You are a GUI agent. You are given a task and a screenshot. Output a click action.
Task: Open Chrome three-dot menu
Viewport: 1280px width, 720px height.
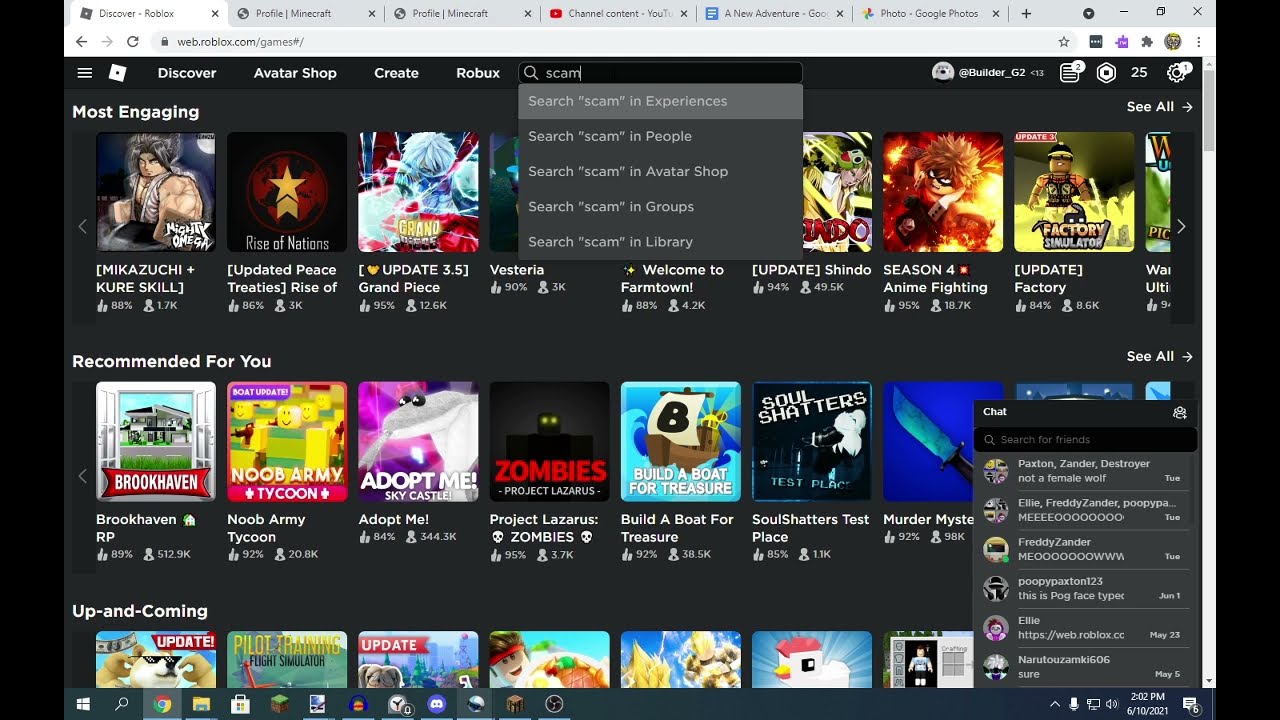(1198, 42)
